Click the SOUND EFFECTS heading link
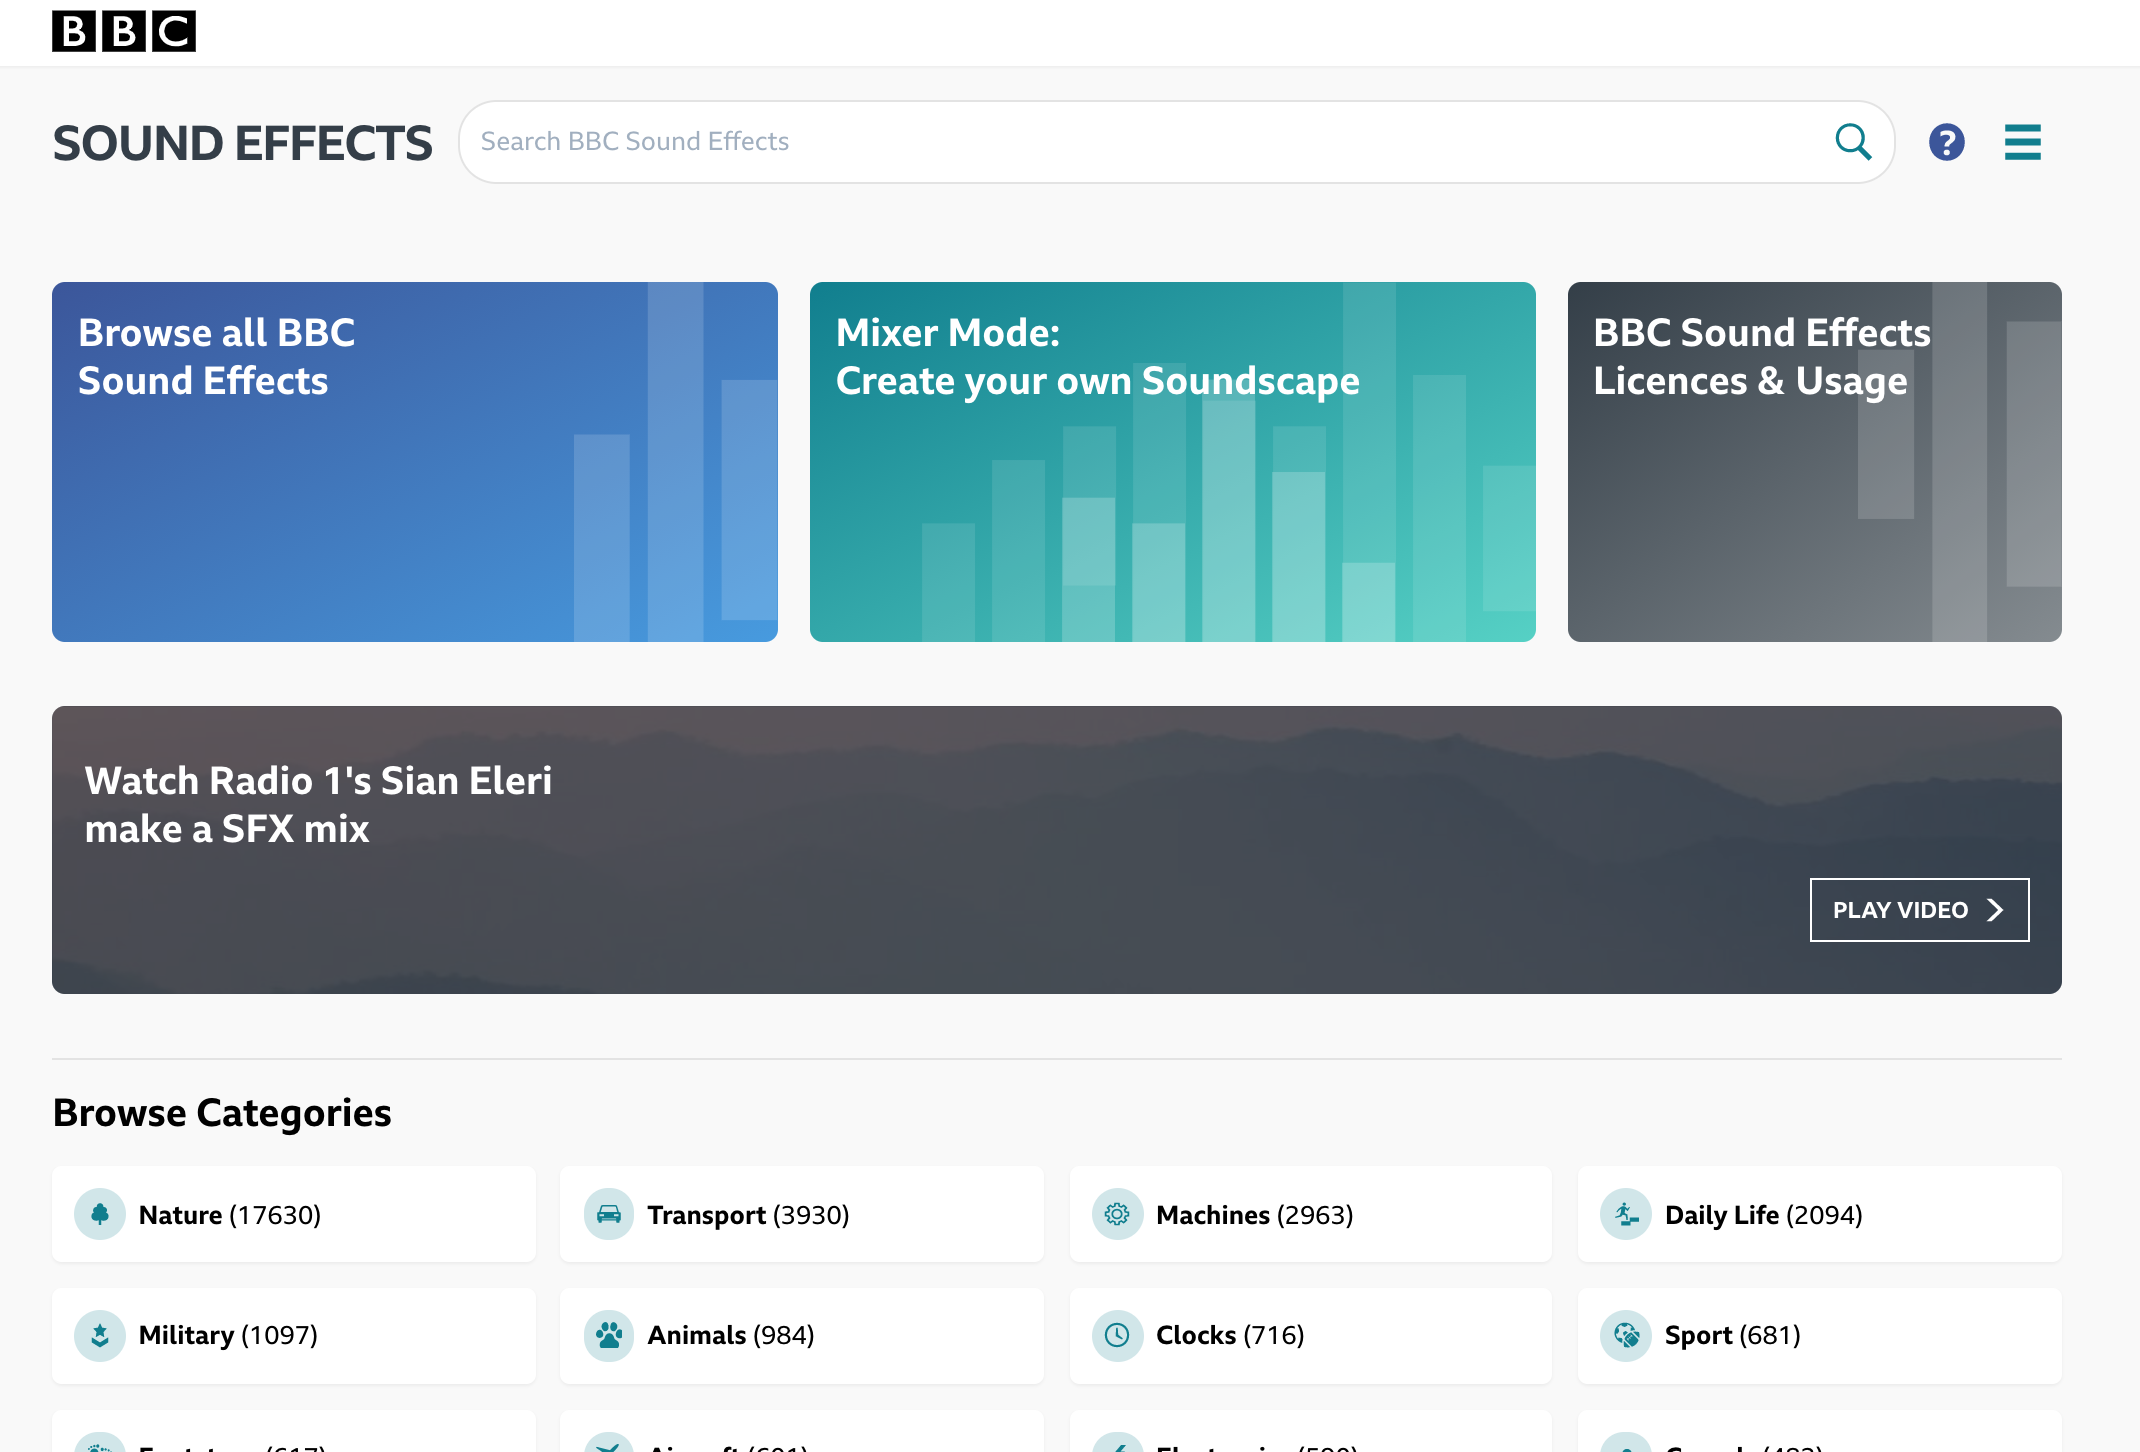 [242, 143]
